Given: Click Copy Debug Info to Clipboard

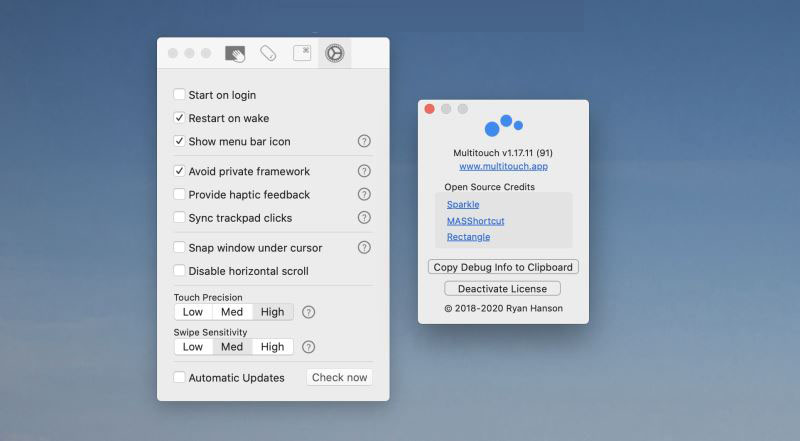Looking at the screenshot, I should (x=503, y=267).
